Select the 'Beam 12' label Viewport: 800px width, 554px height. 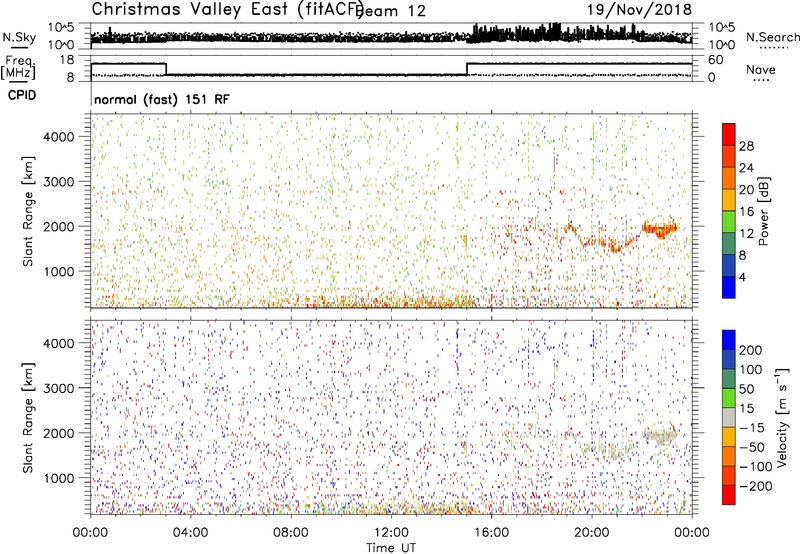[x=390, y=11]
